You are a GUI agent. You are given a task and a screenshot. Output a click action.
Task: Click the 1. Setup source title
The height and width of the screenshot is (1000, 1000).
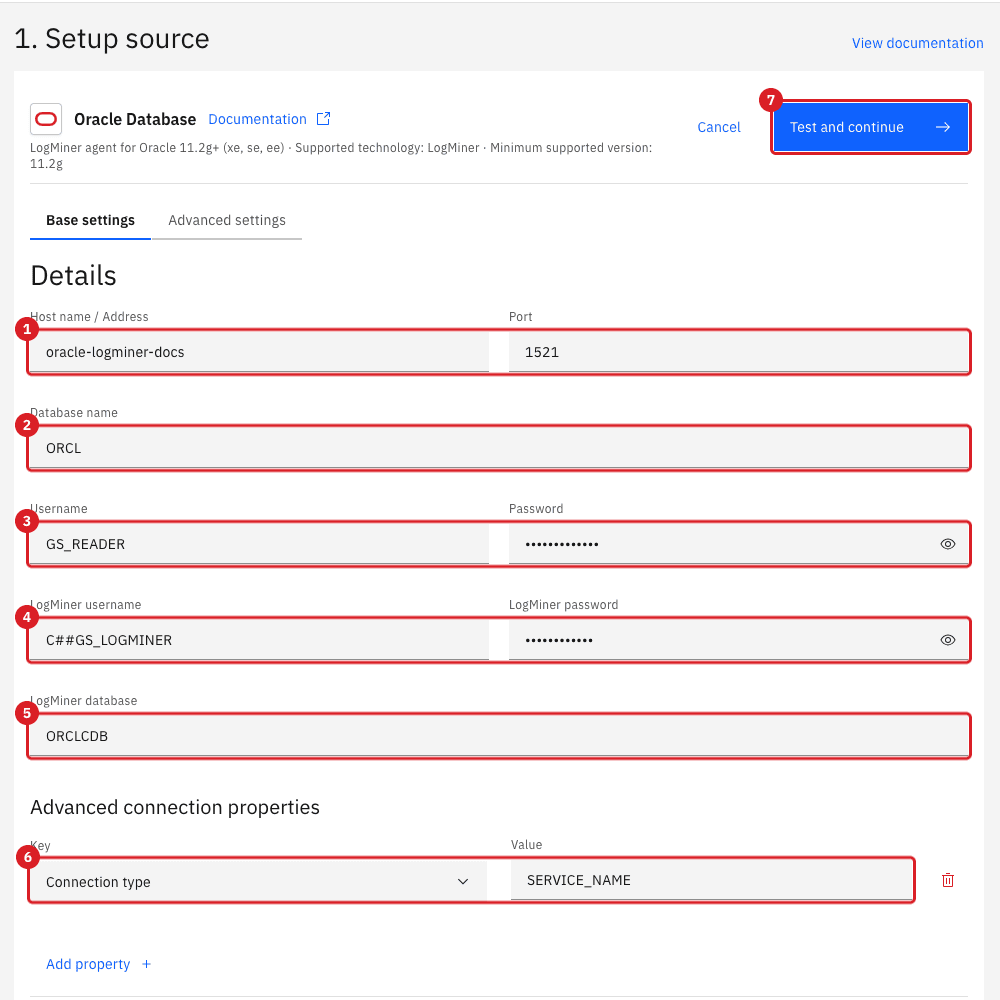[112, 39]
